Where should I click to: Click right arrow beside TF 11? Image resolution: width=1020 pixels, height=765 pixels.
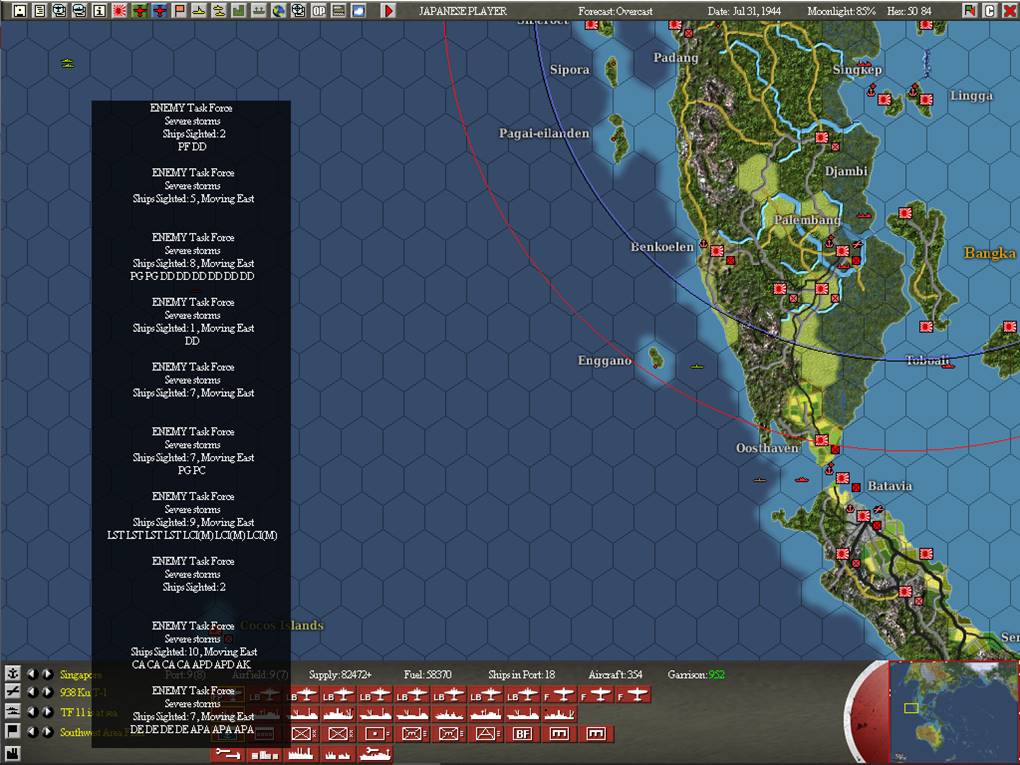(x=47, y=712)
